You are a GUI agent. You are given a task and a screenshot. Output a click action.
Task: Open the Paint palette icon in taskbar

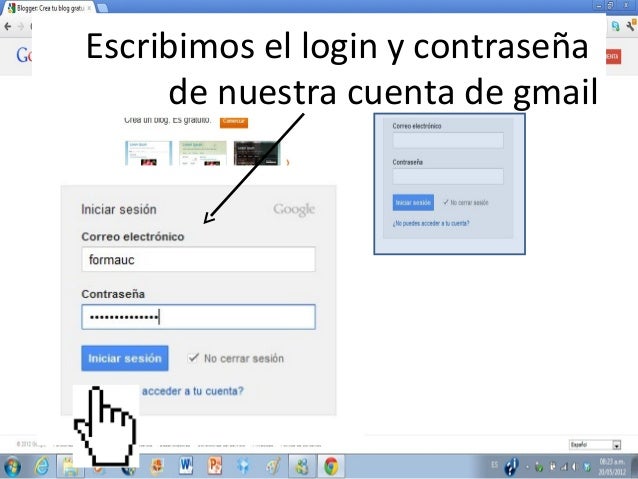point(273,466)
